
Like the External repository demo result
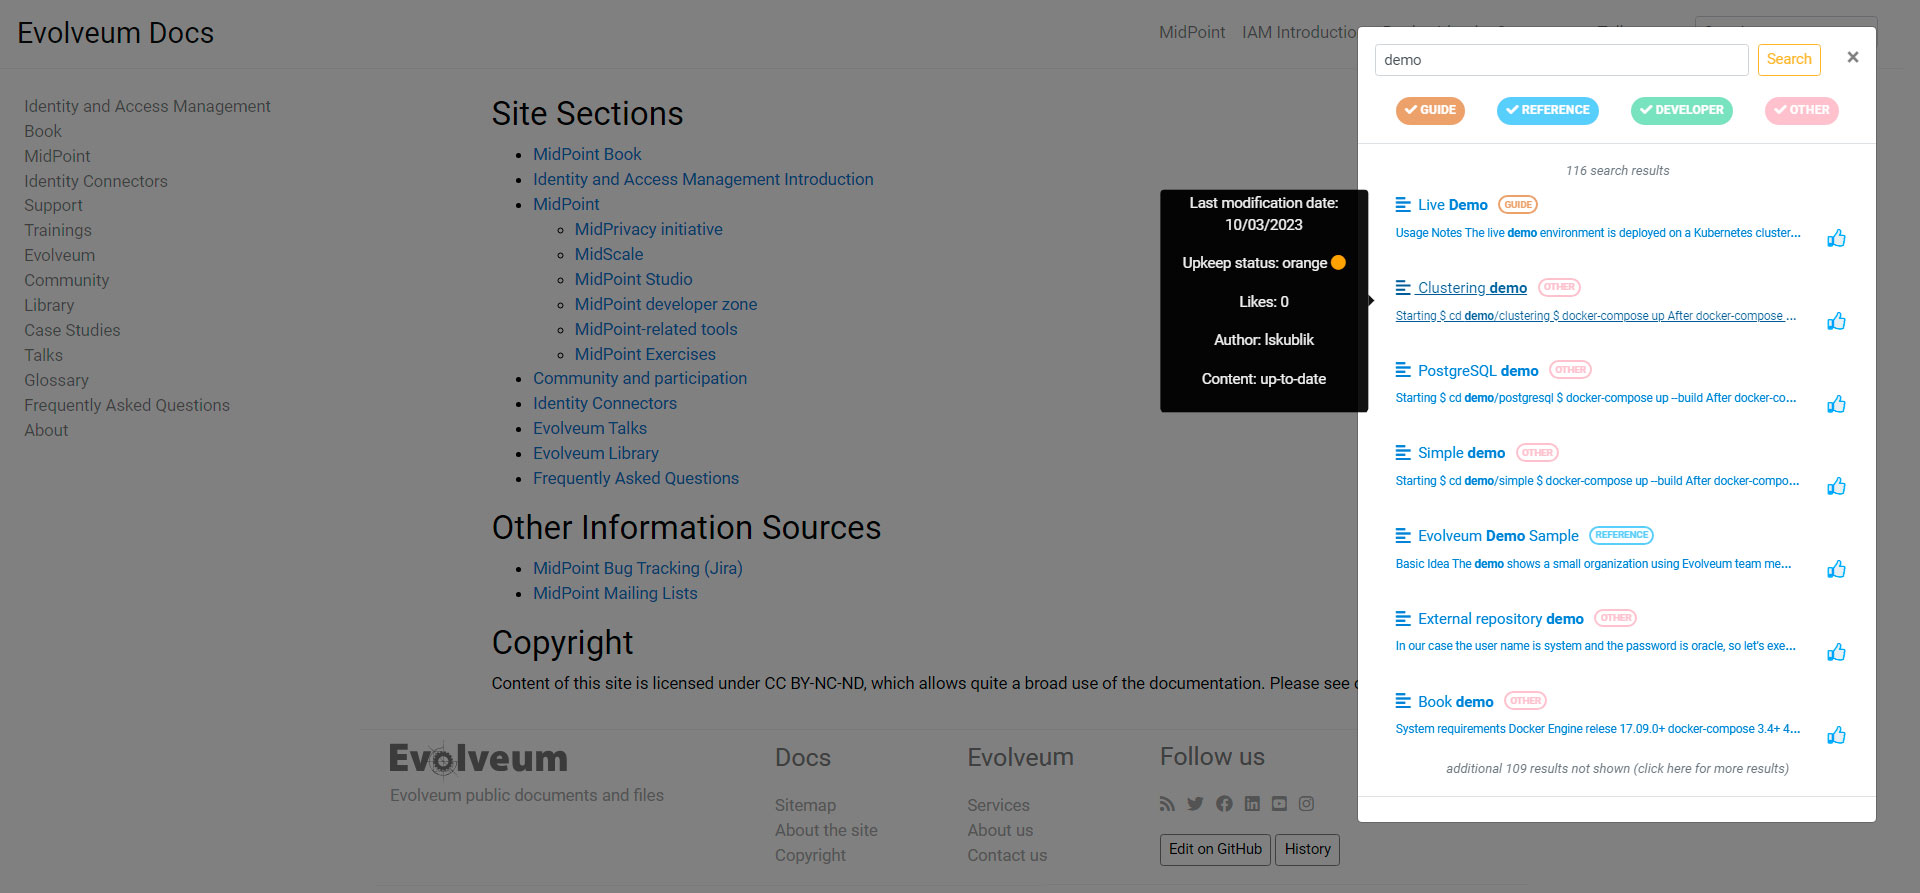coord(1836,652)
